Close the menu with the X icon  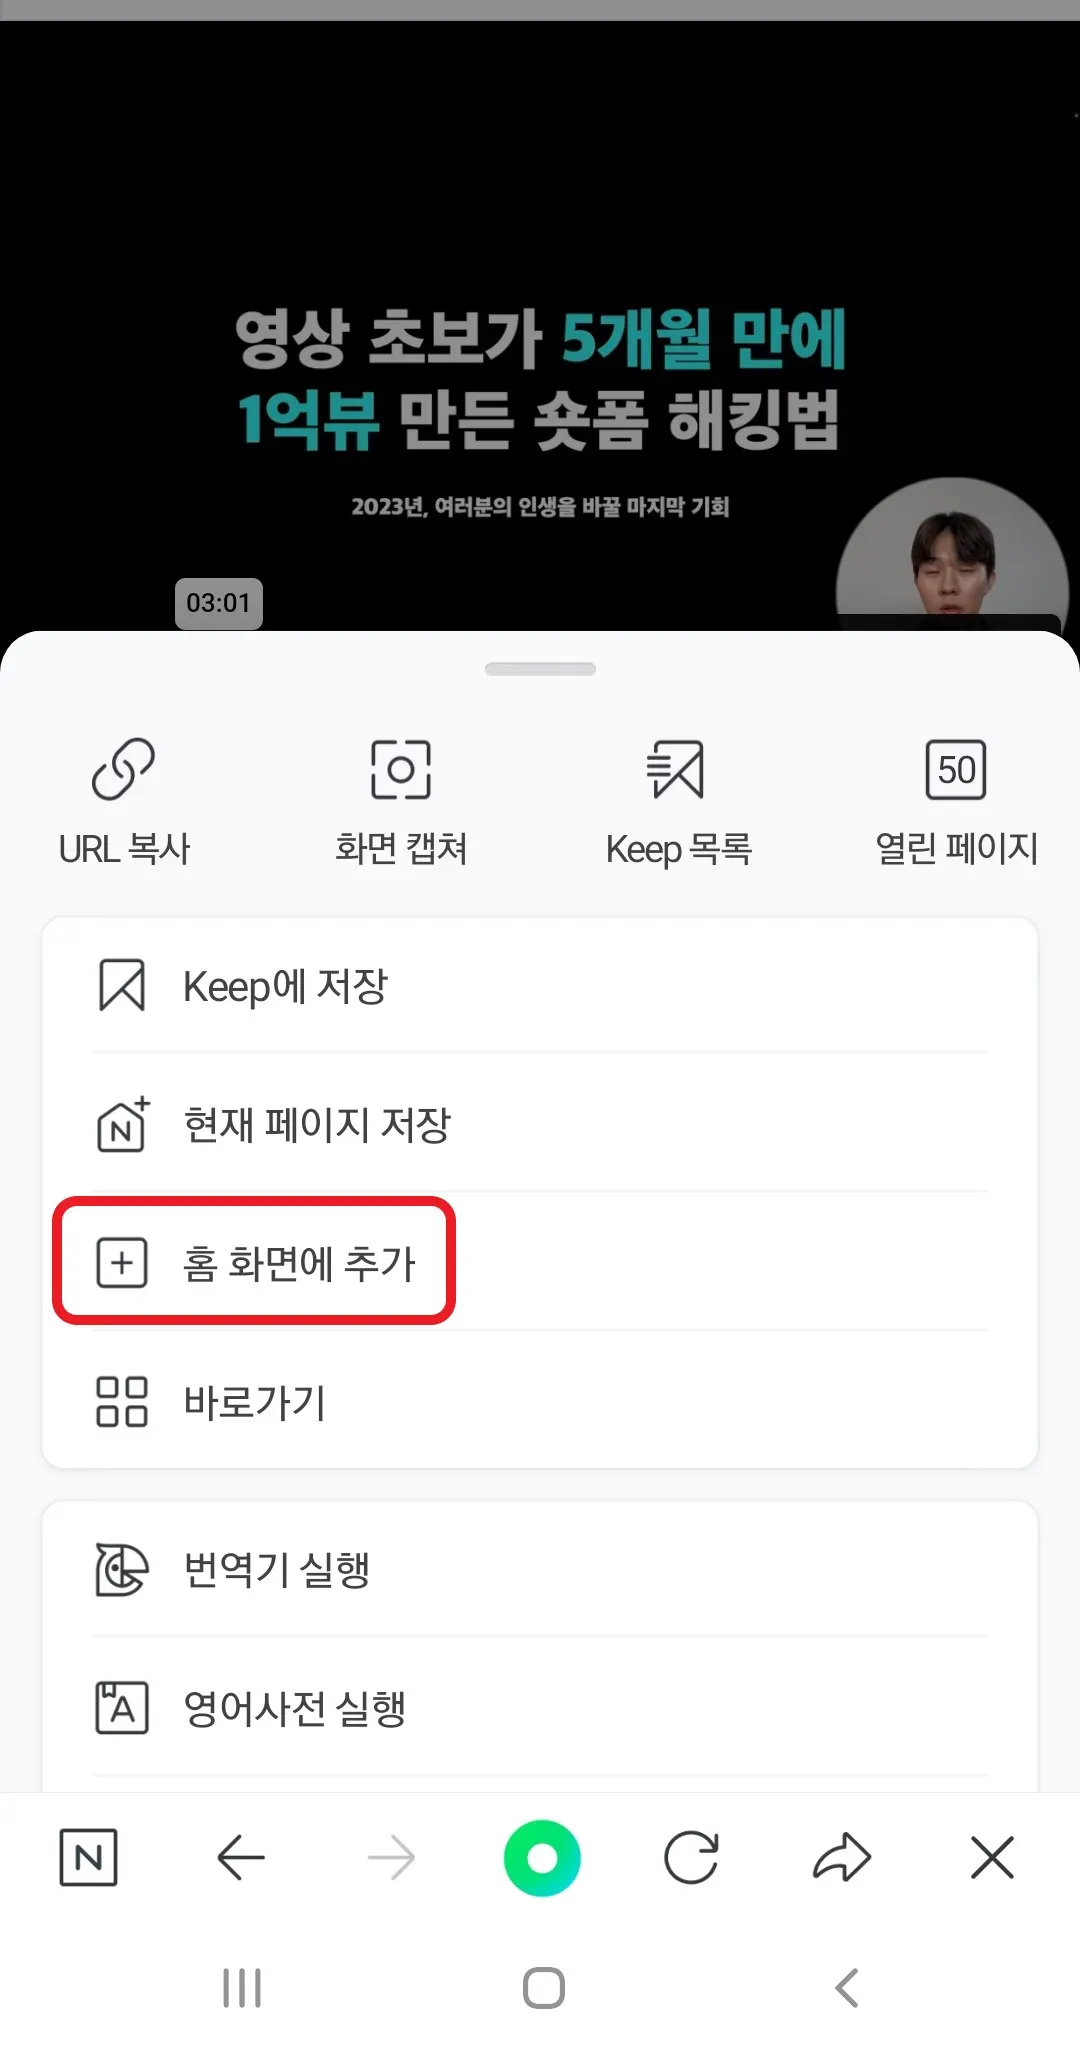tap(992, 1858)
